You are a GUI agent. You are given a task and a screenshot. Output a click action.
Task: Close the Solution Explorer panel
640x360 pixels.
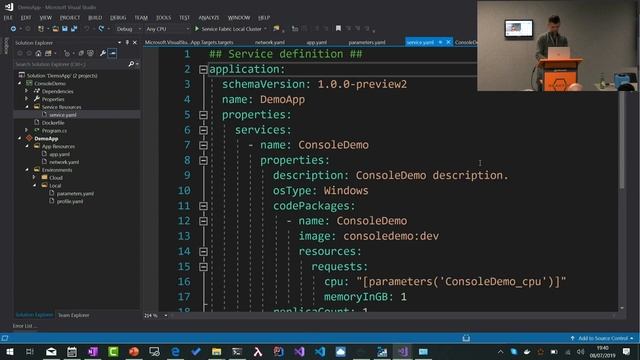(135, 42)
